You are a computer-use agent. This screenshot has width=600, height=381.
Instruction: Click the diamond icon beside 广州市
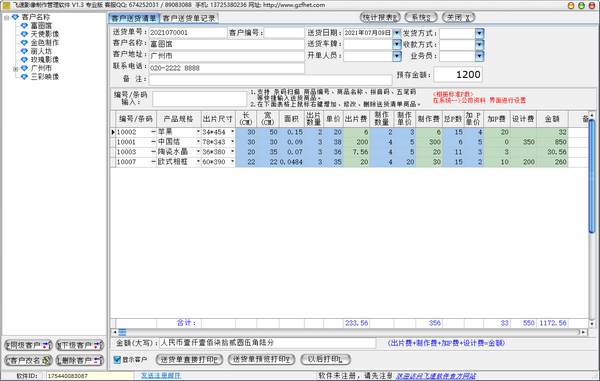click(x=24, y=68)
